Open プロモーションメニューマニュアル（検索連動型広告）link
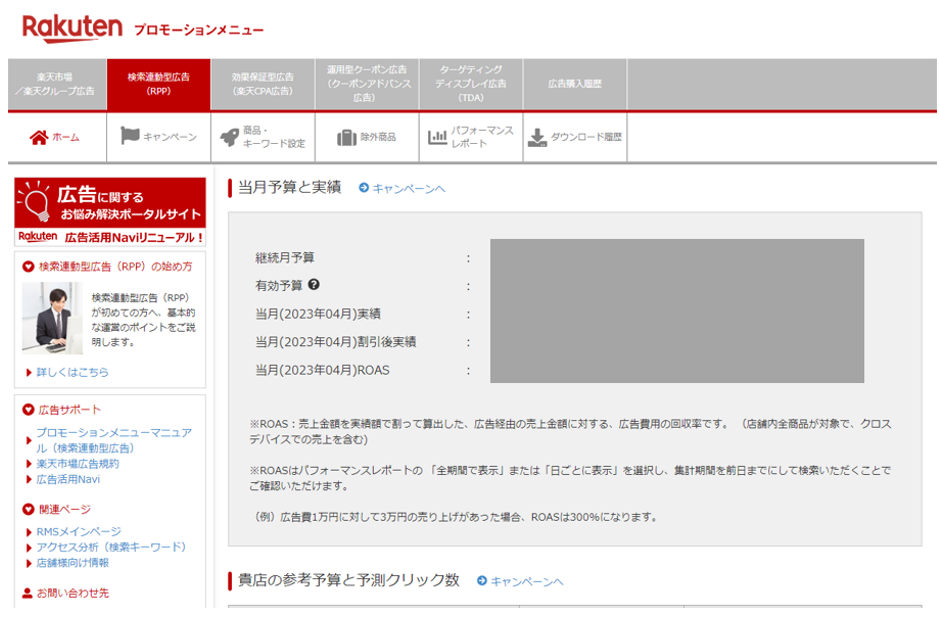 click(114, 440)
